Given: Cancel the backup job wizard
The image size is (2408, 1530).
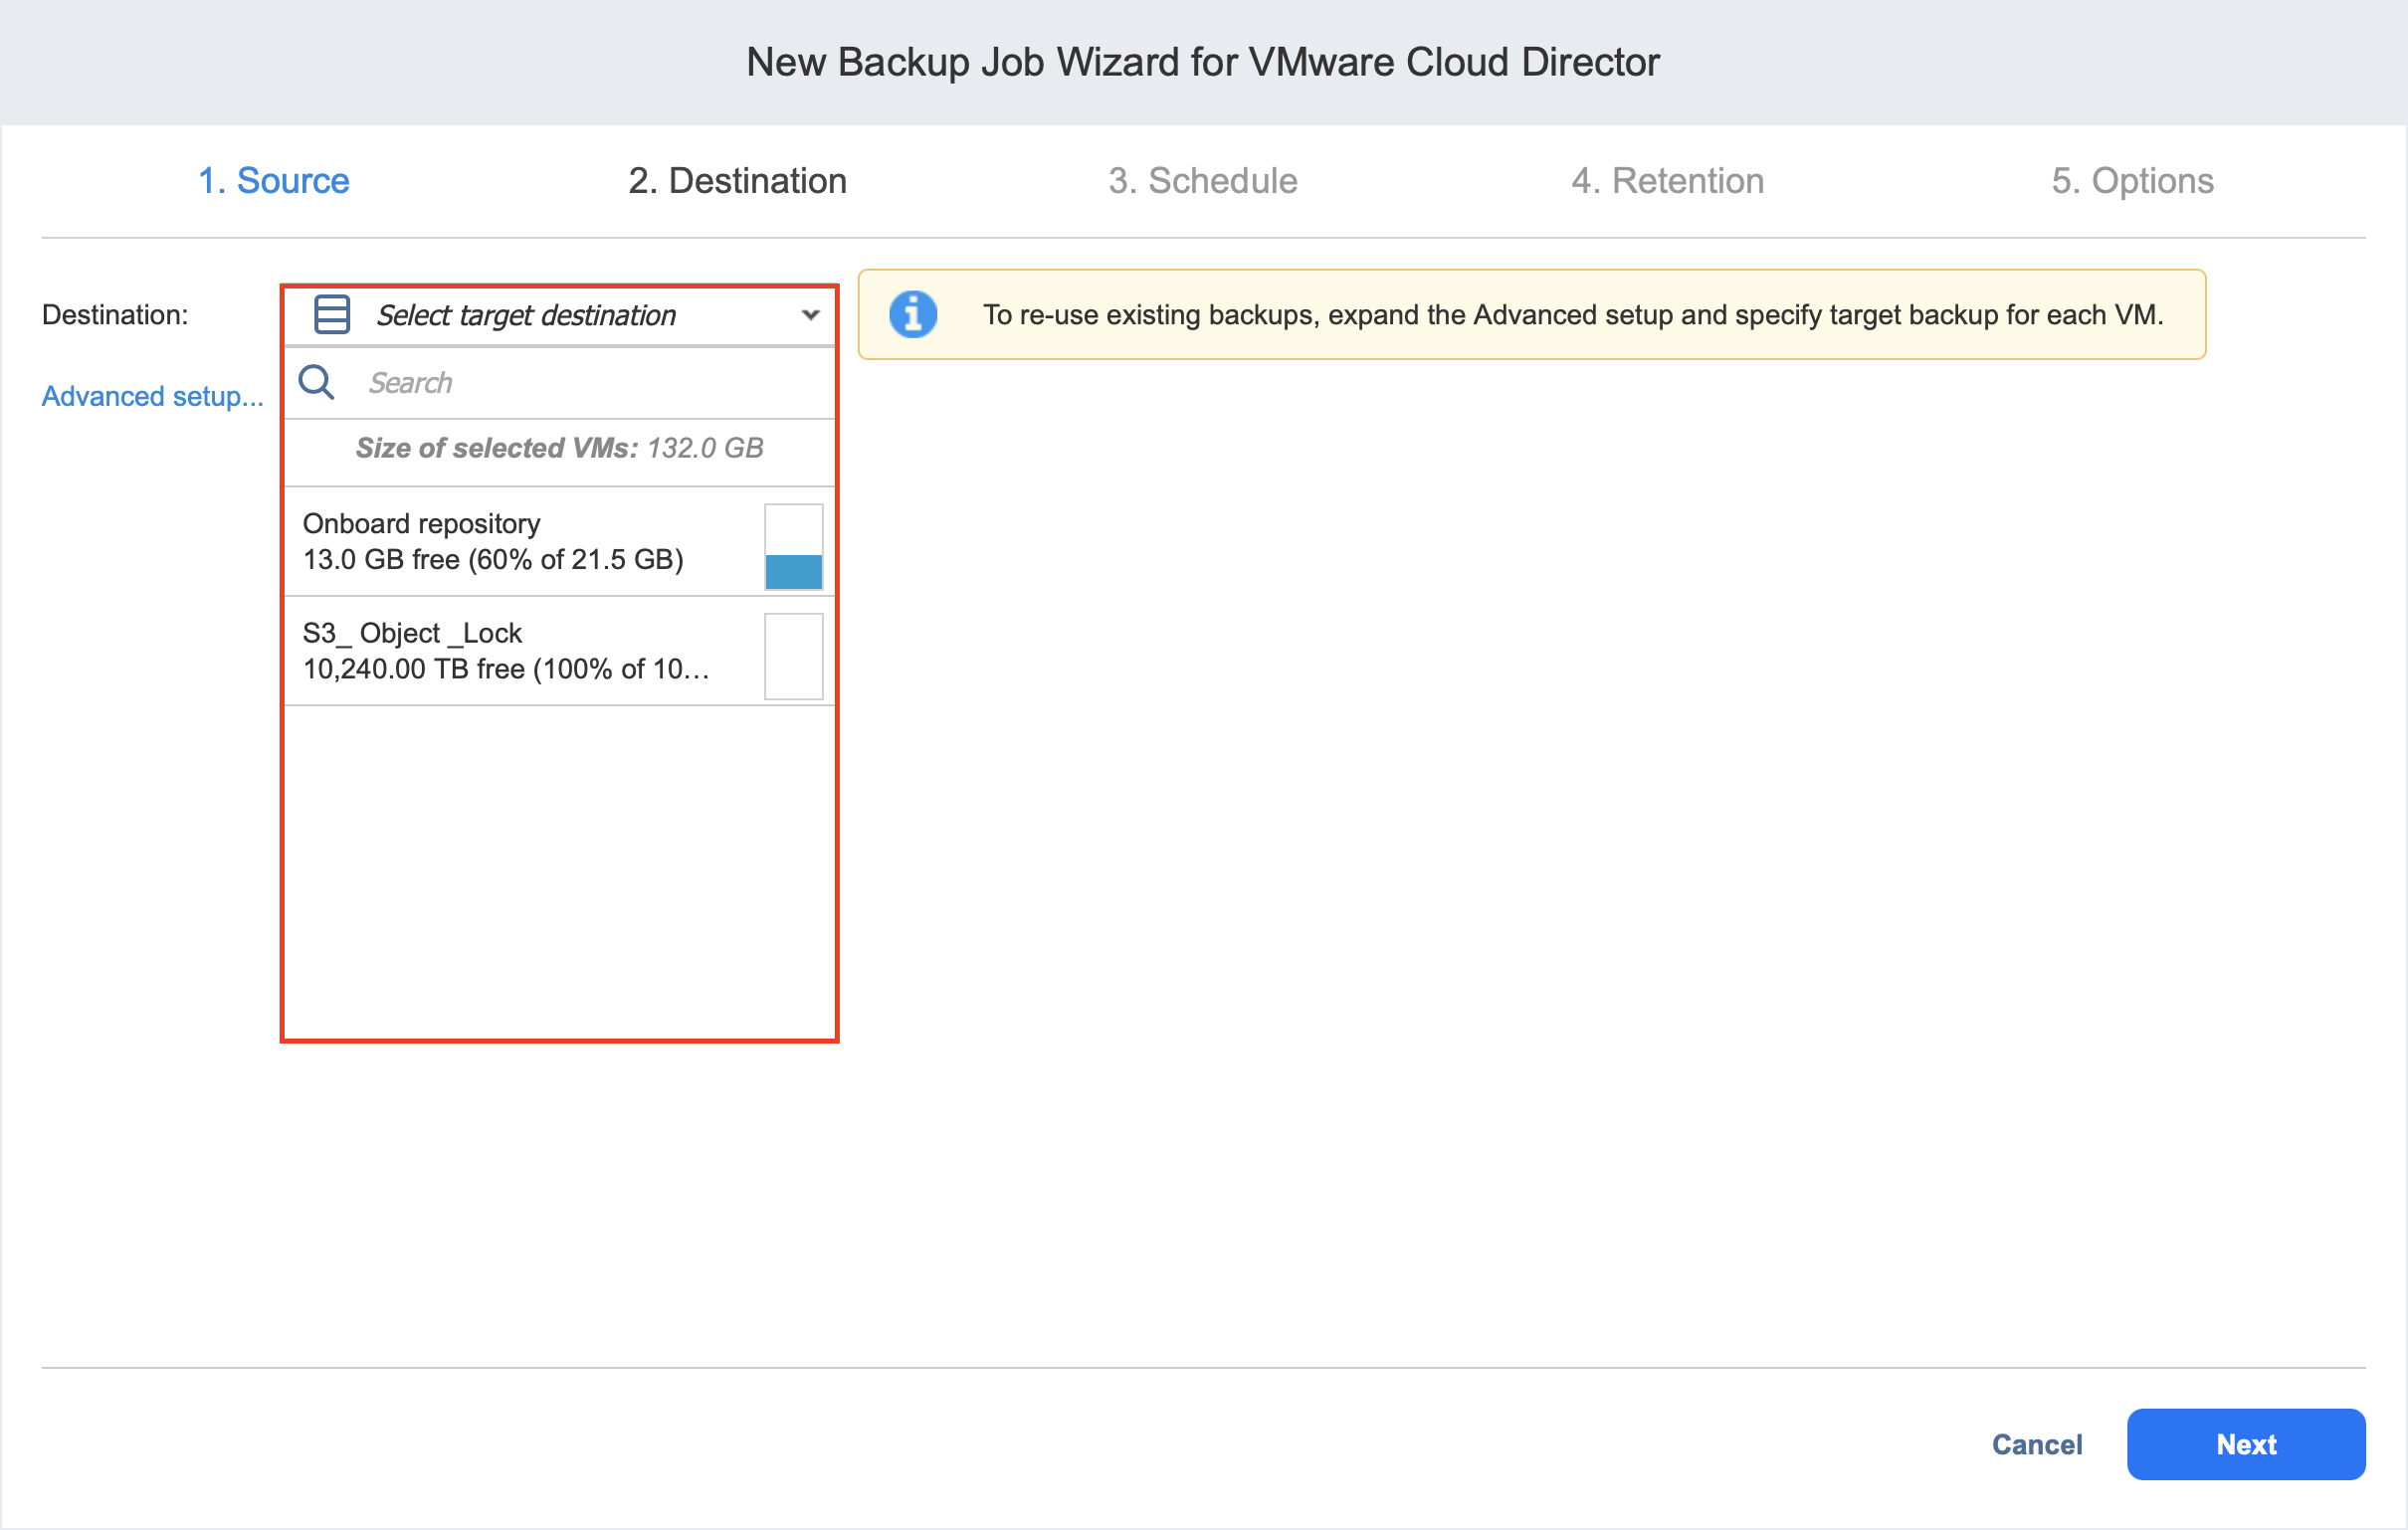Looking at the screenshot, I should (x=2036, y=1444).
